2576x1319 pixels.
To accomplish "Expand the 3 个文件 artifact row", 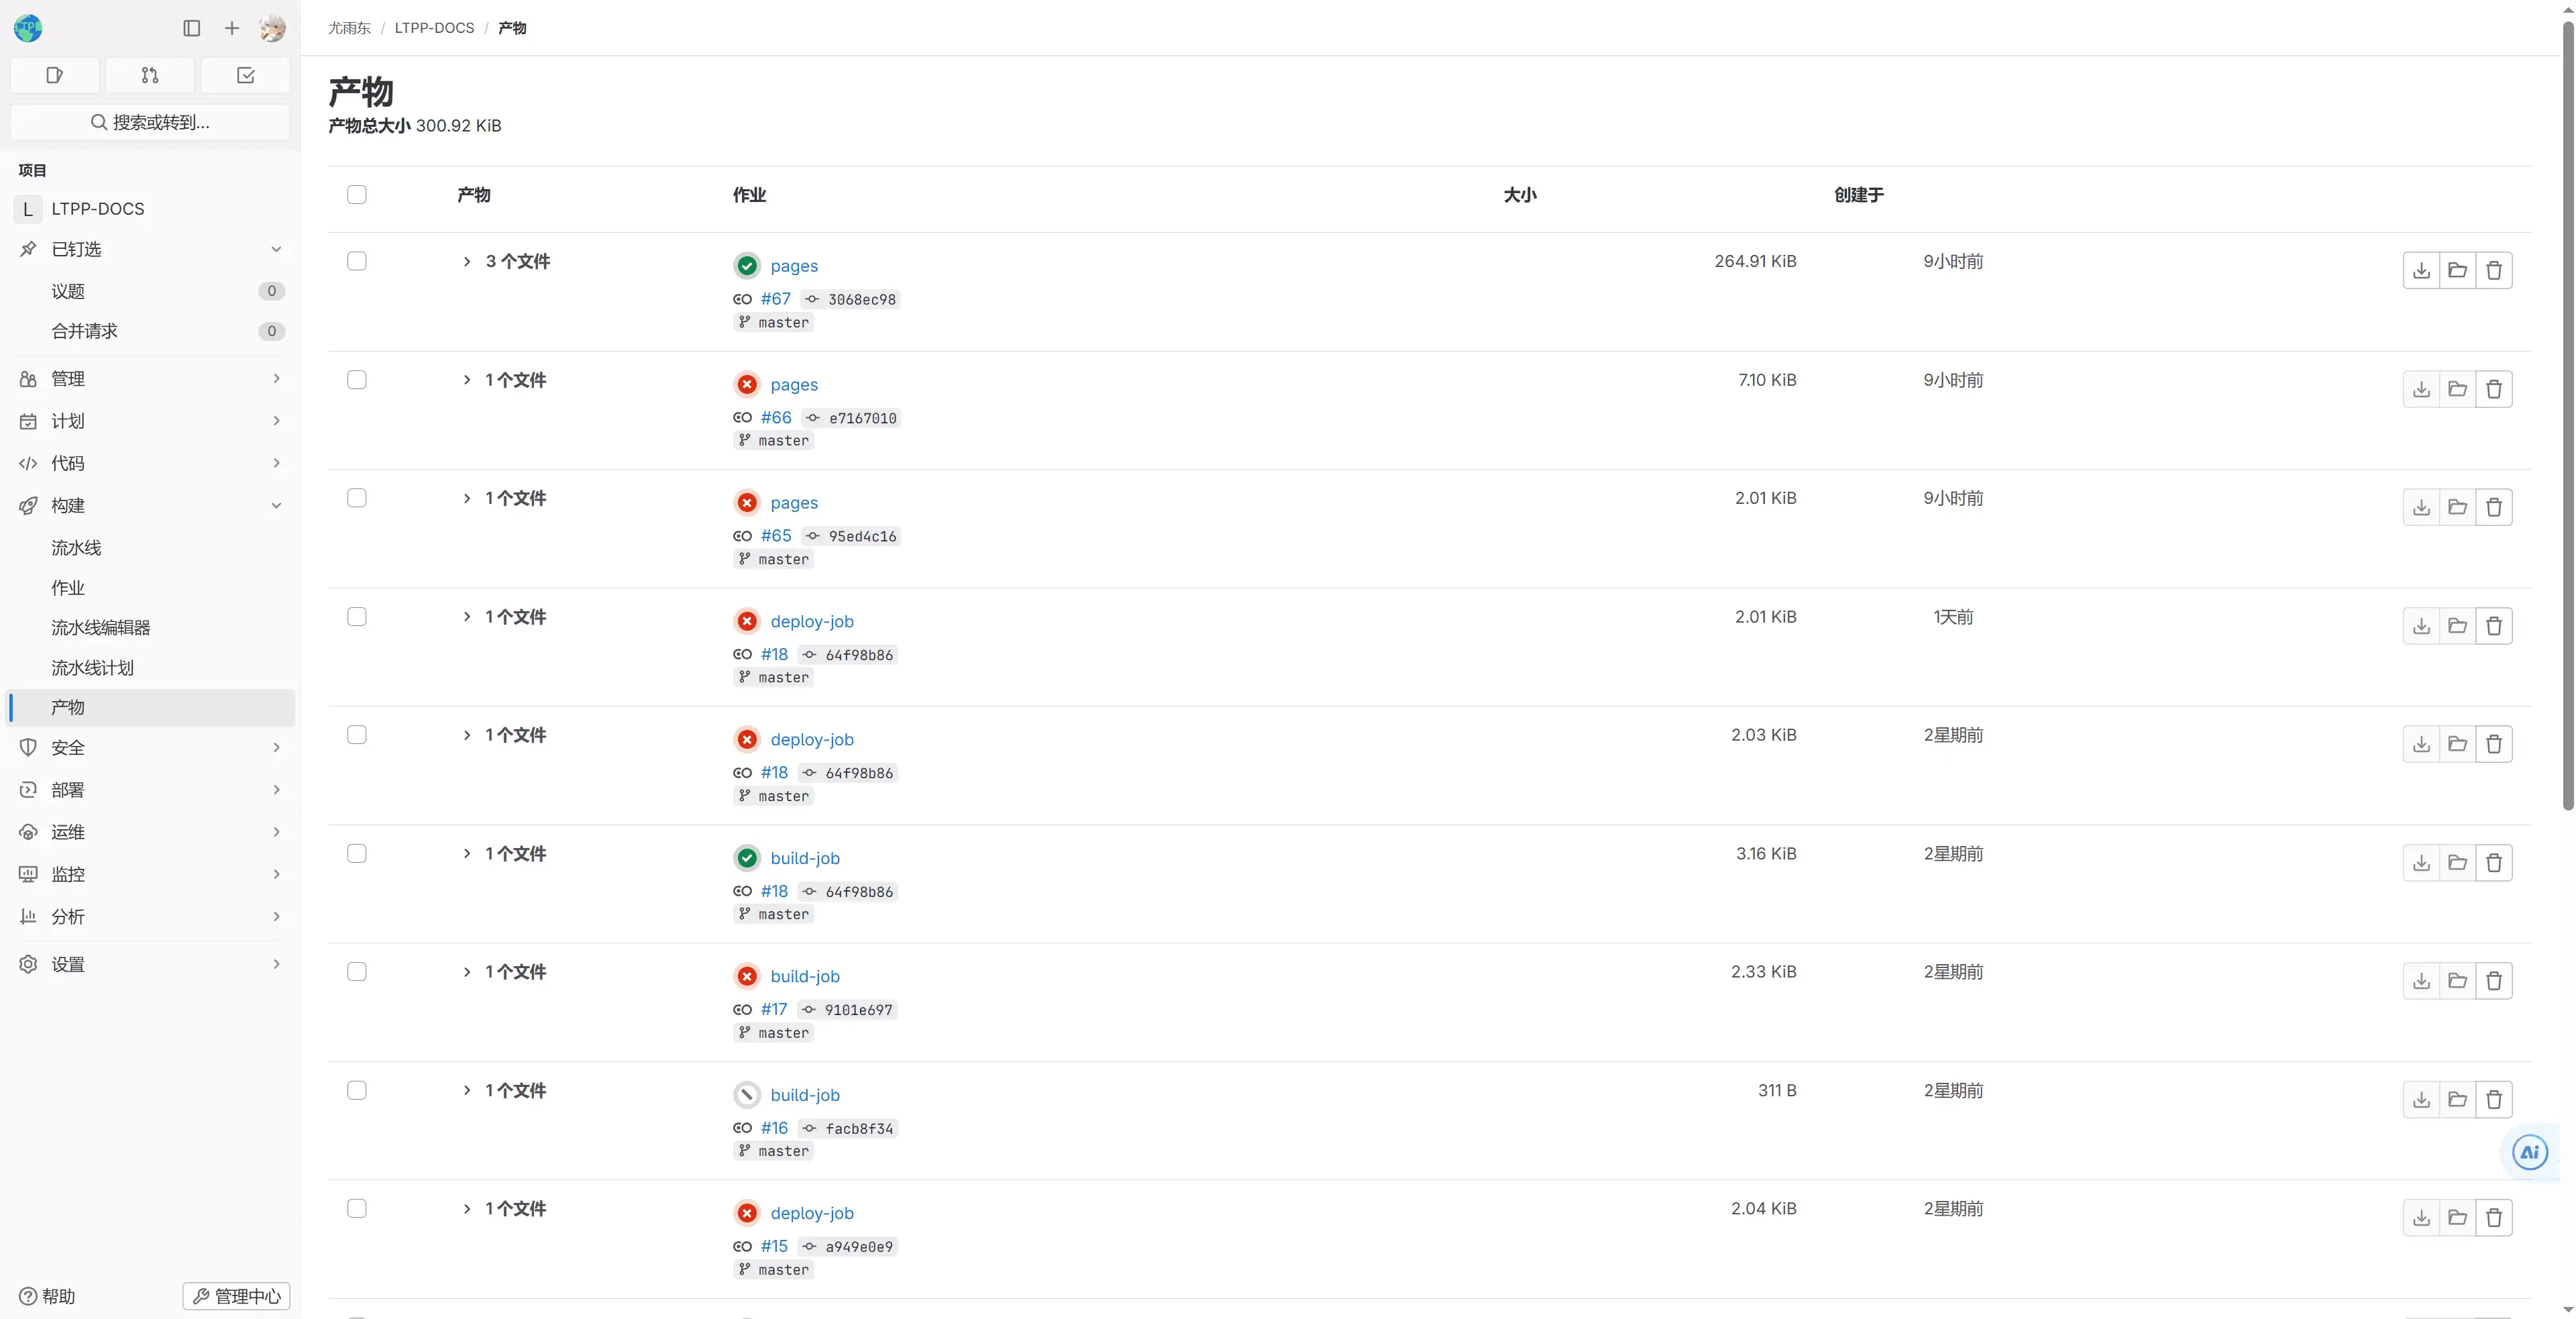I will tap(467, 261).
